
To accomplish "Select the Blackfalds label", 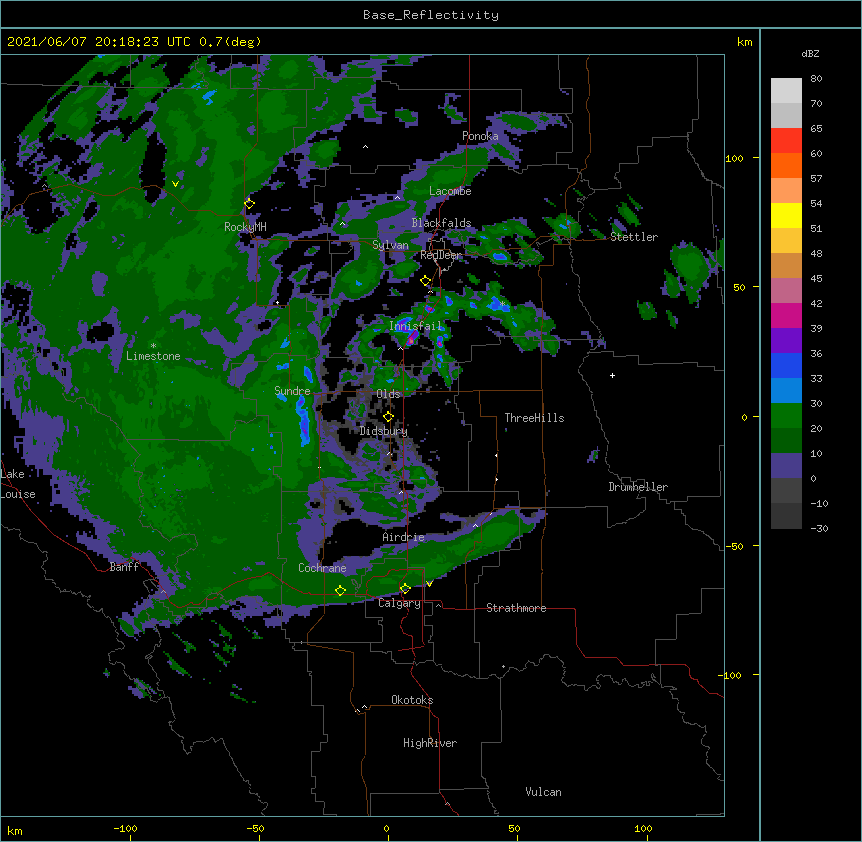I will (x=441, y=223).
